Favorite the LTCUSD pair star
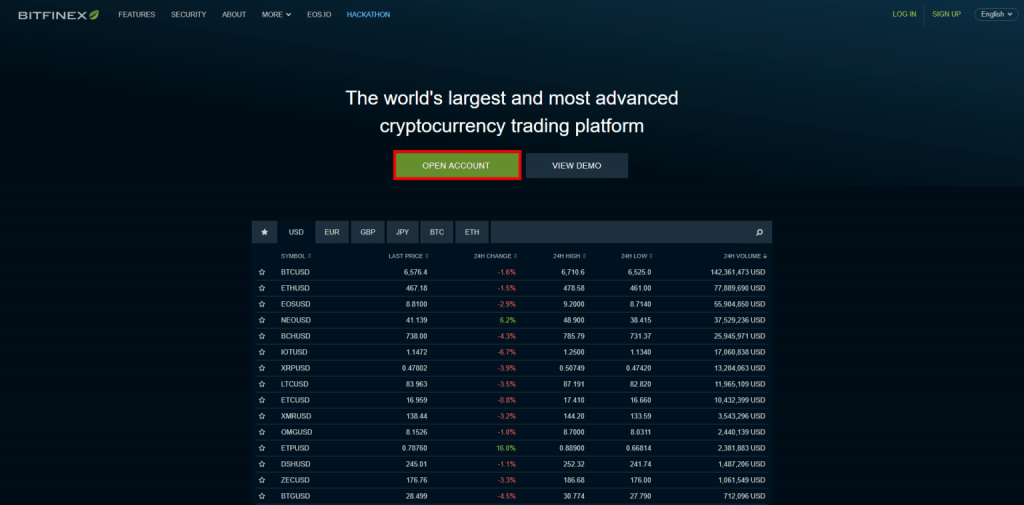 coord(262,384)
